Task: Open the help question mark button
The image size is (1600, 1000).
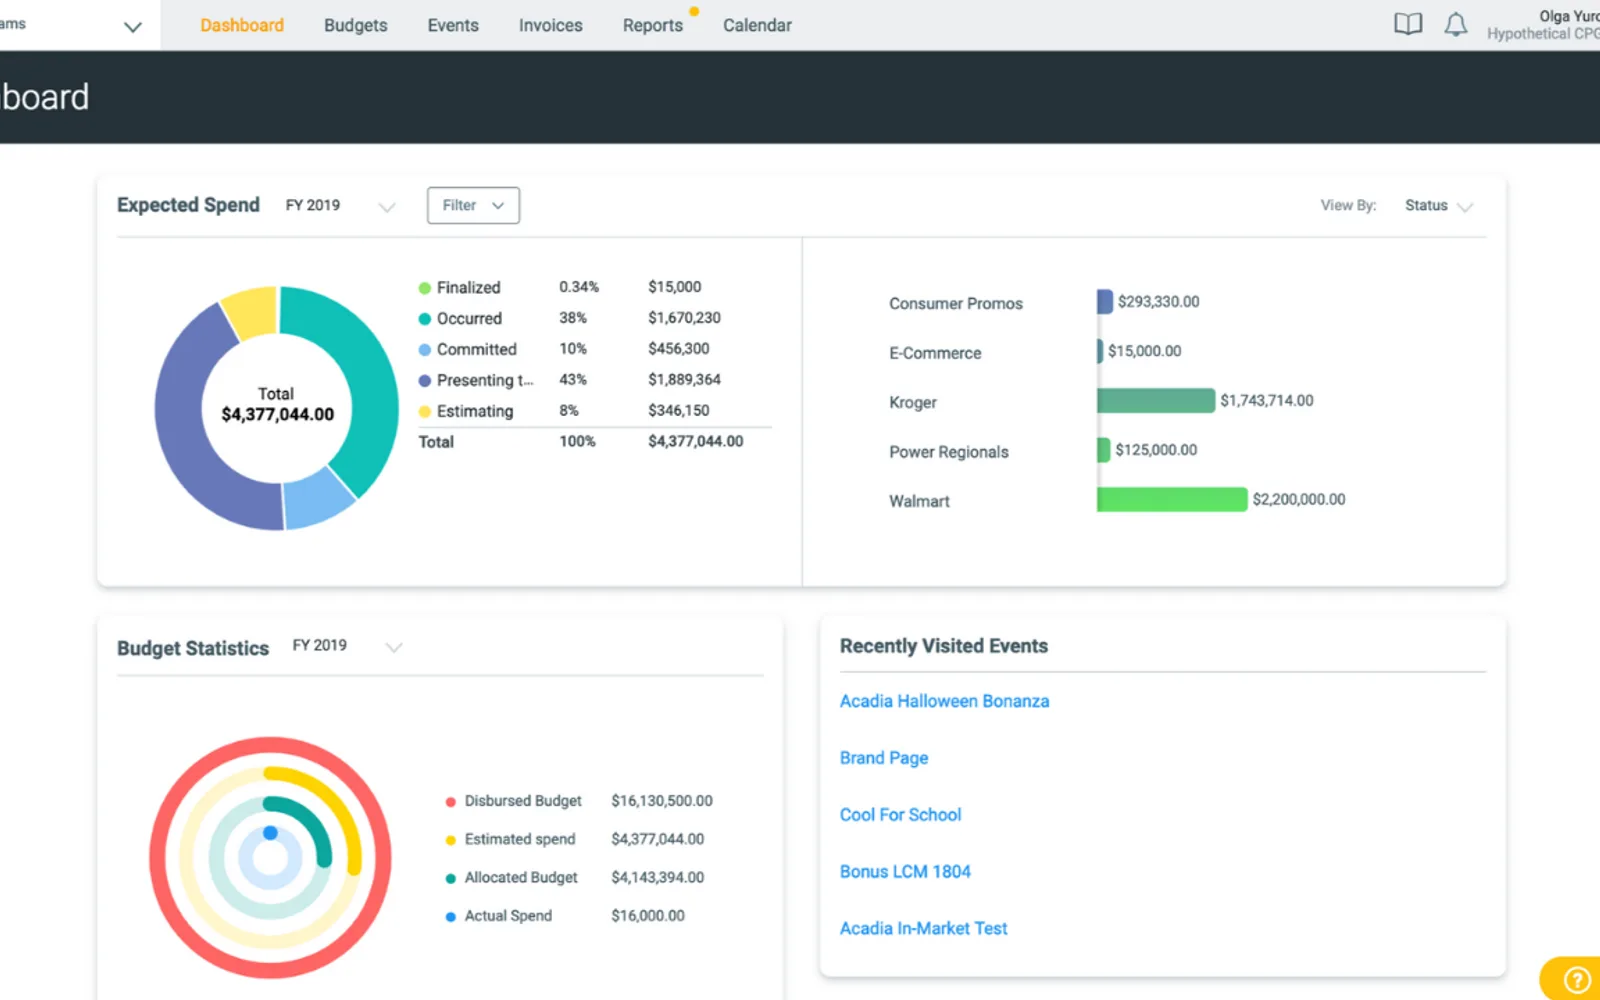Action: pyautogui.click(x=1577, y=979)
